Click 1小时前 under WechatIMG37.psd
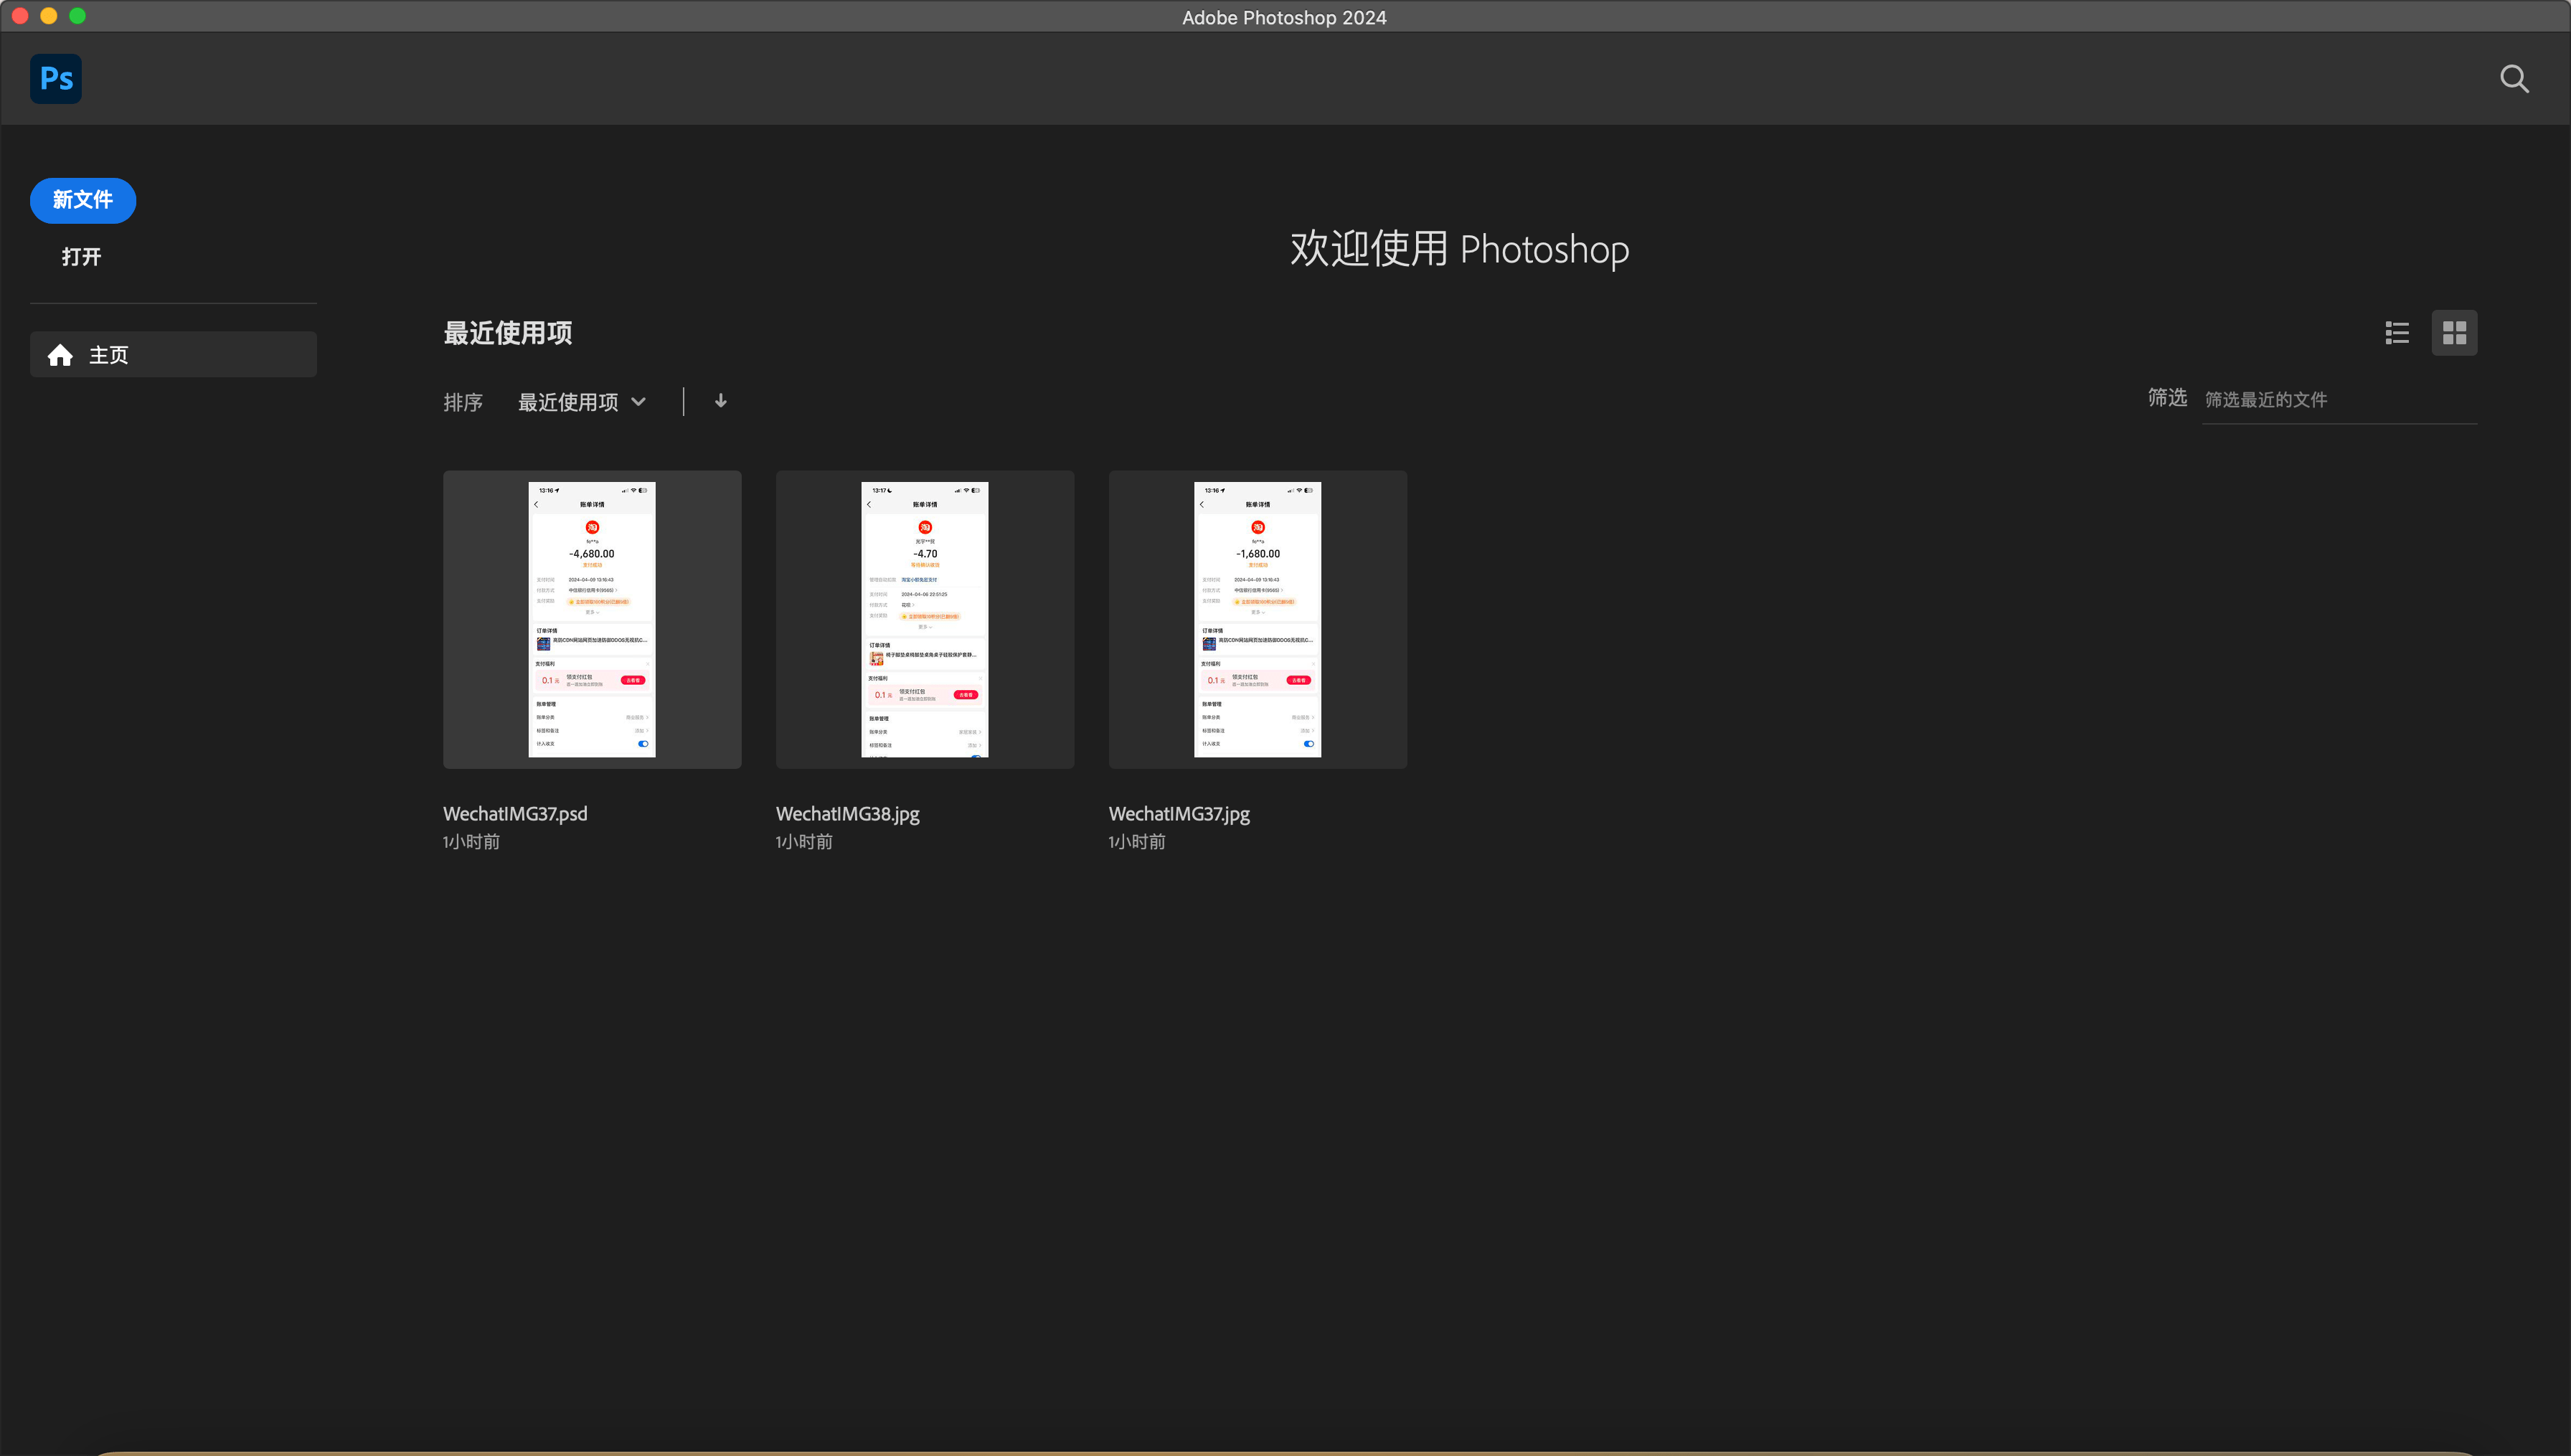2571x1456 pixels. [471, 842]
